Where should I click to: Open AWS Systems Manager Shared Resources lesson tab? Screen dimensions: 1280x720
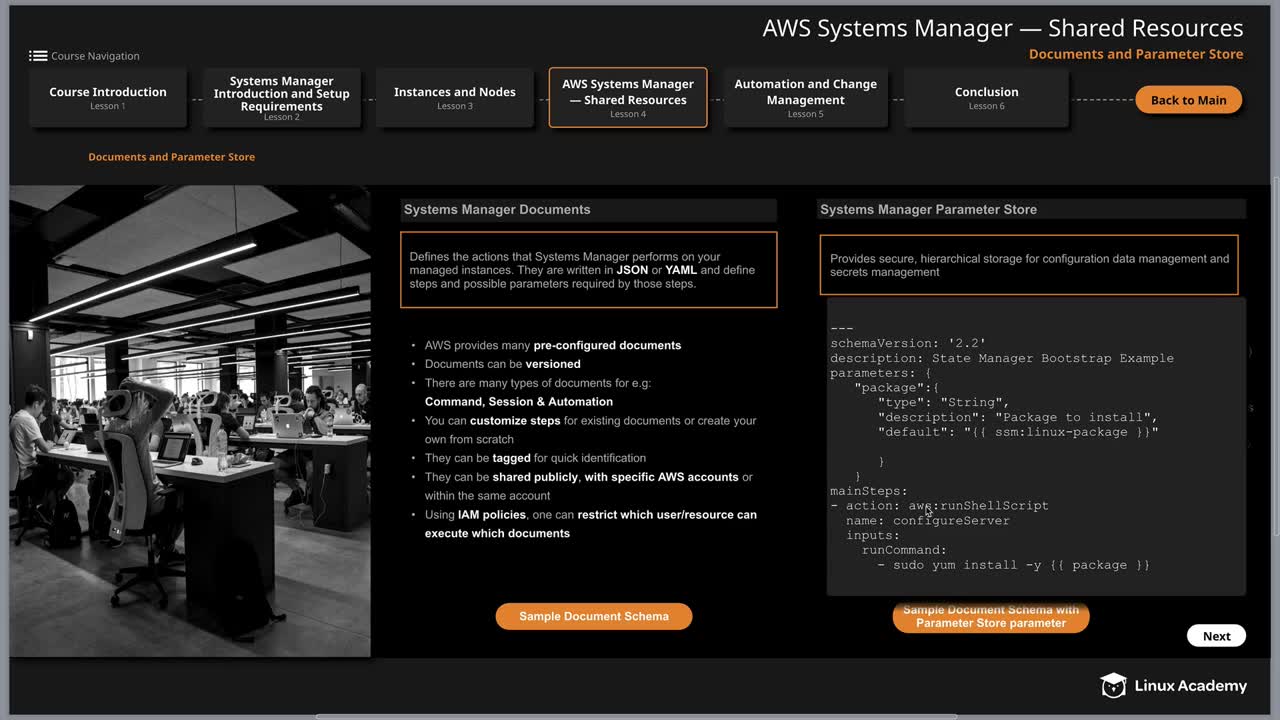(628, 97)
